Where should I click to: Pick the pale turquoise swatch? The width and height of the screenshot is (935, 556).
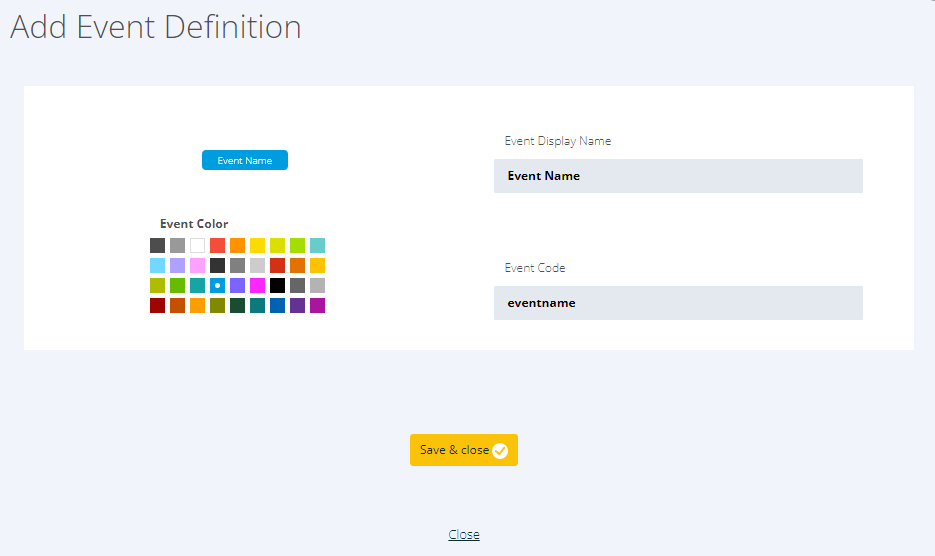[x=317, y=245]
